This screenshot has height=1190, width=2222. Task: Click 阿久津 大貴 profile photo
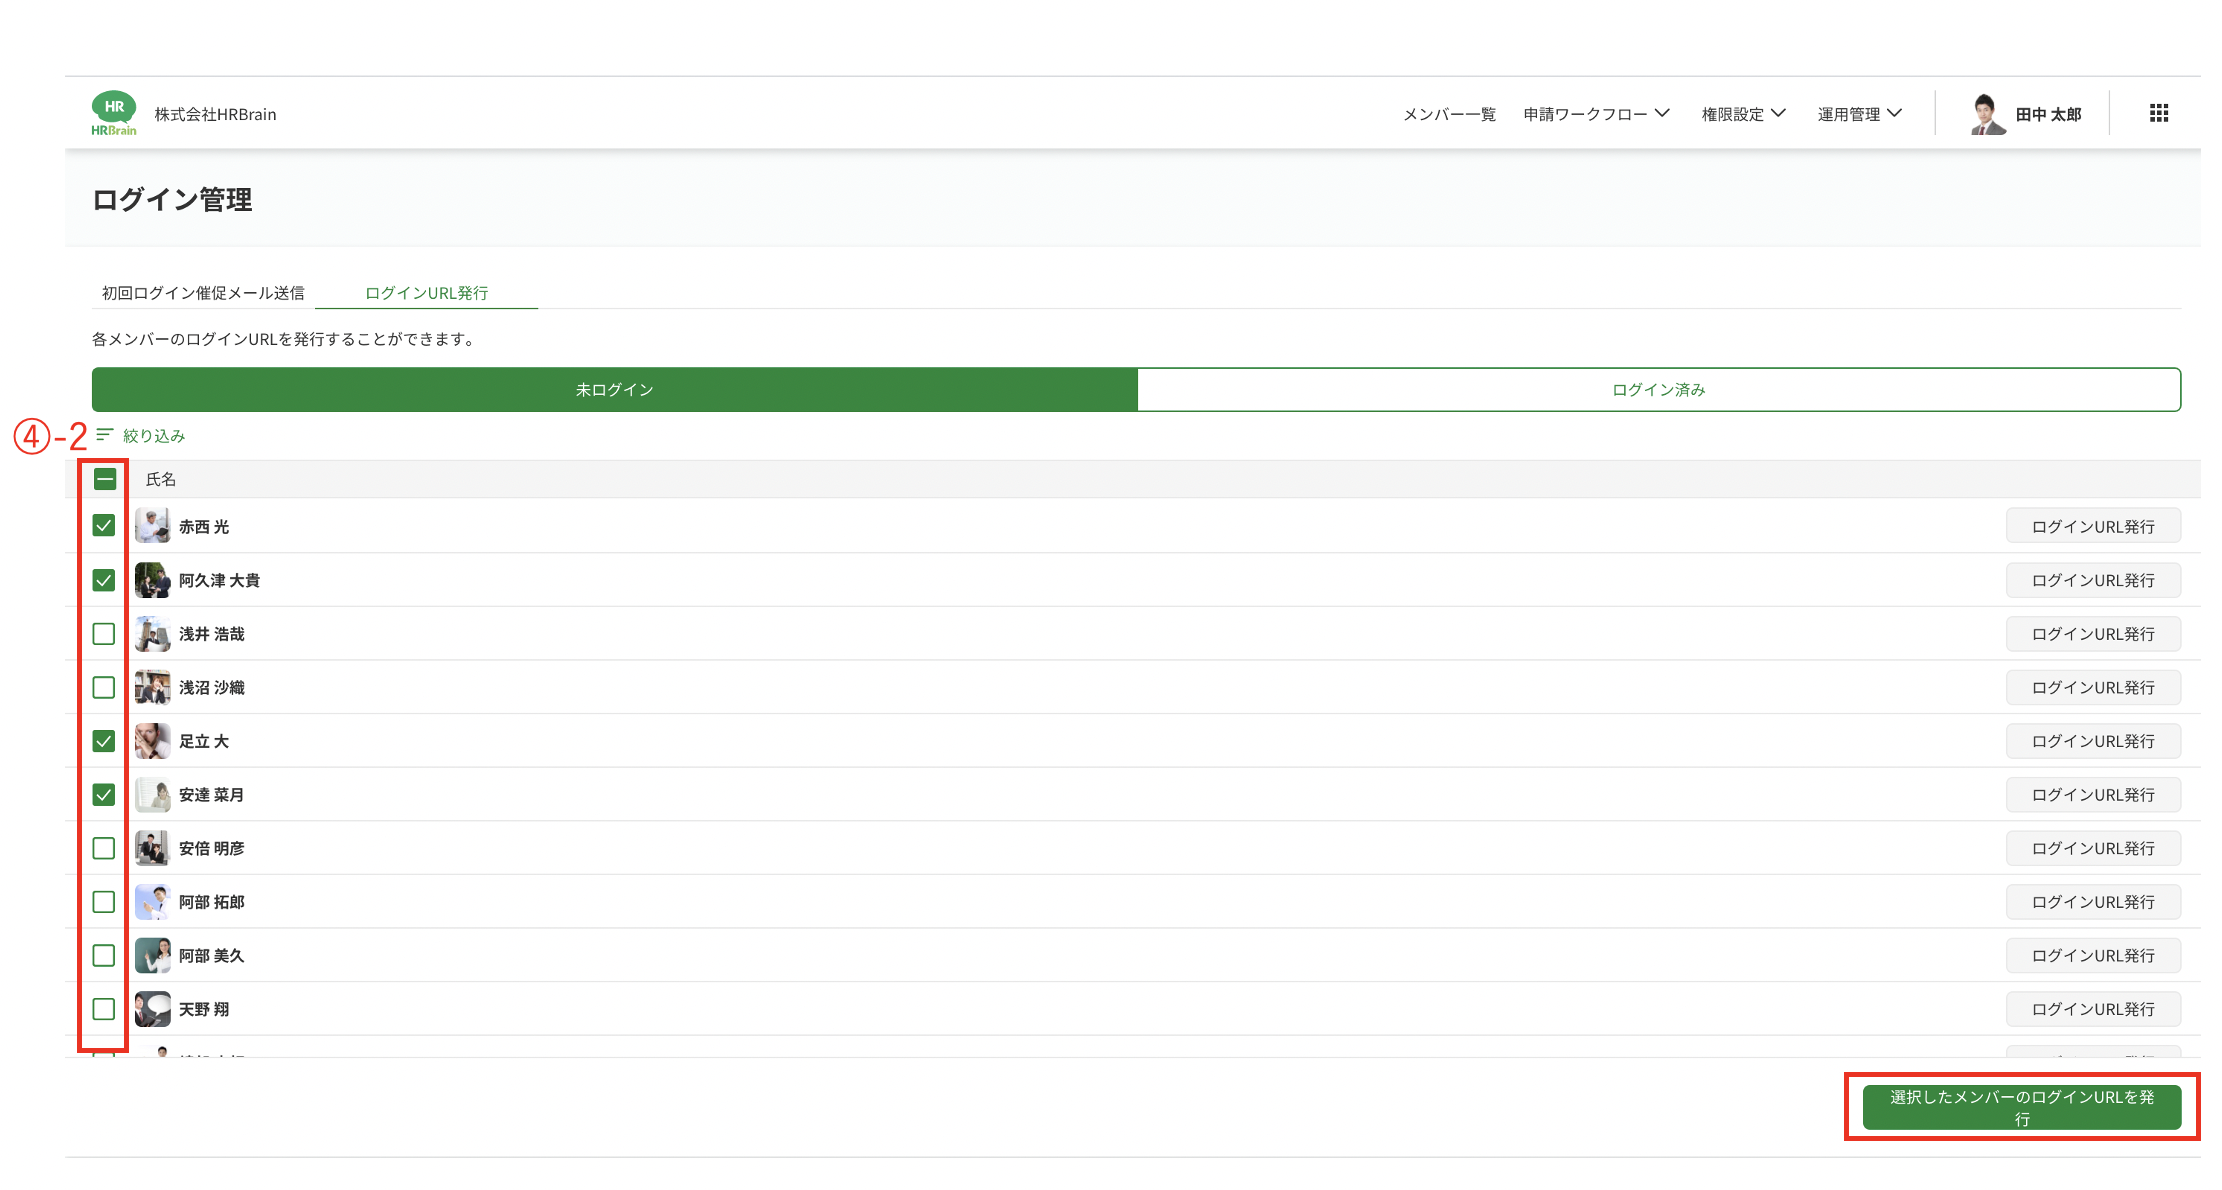153,580
